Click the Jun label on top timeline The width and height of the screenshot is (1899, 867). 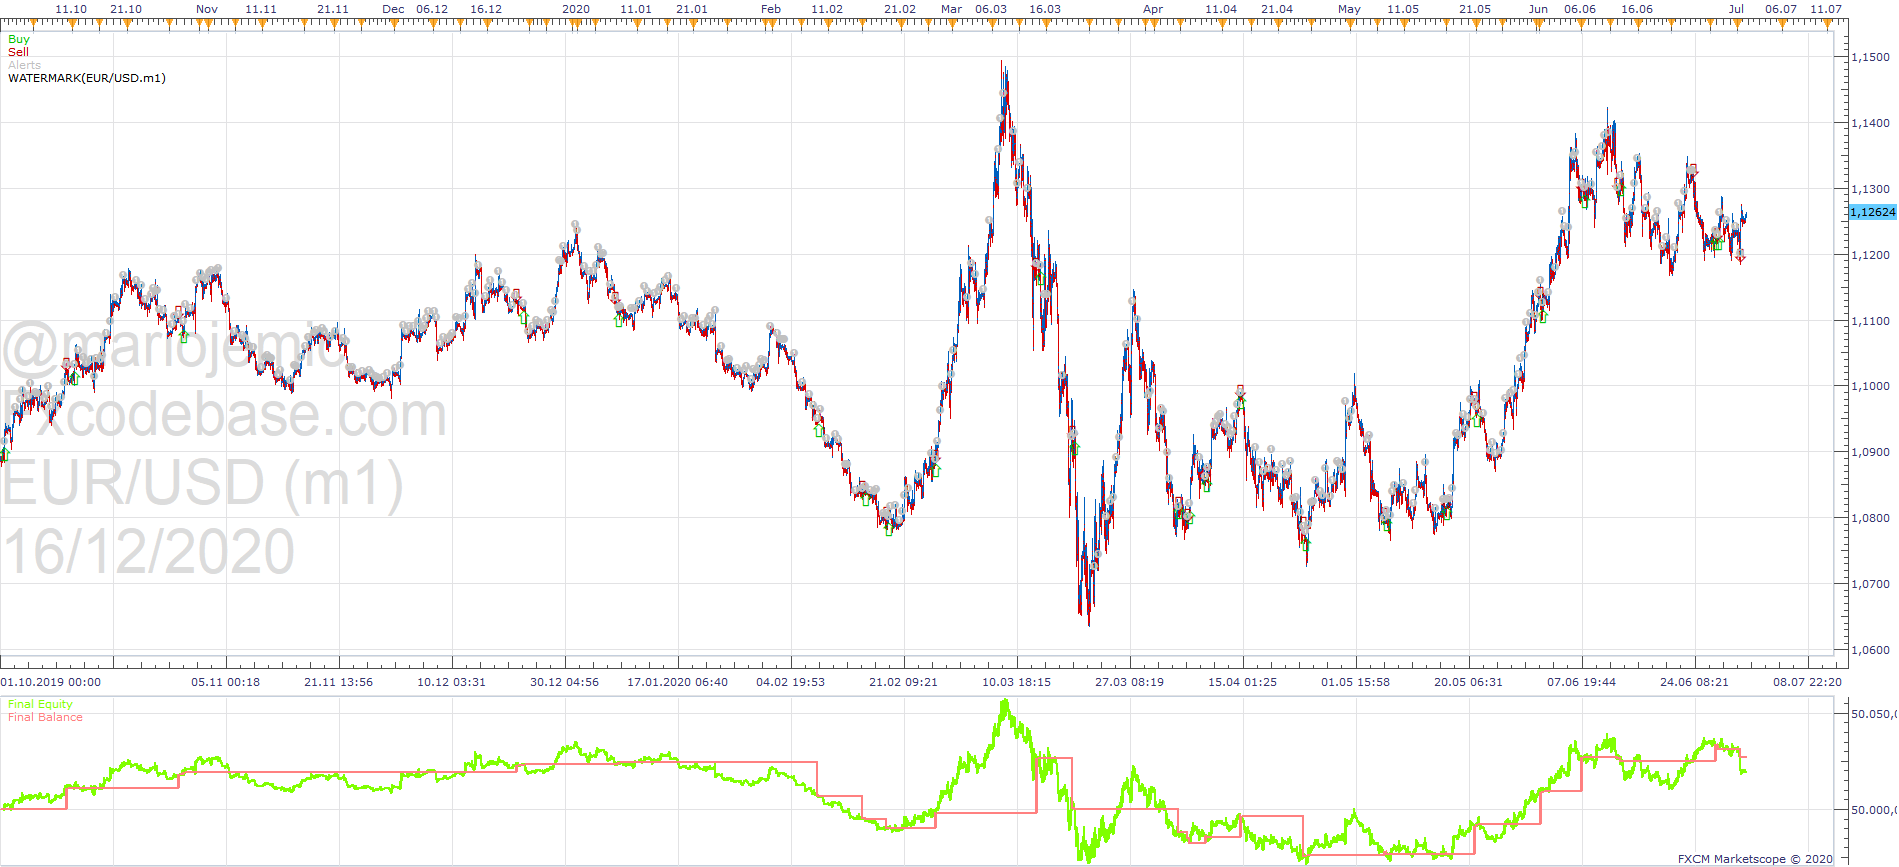(x=1538, y=9)
